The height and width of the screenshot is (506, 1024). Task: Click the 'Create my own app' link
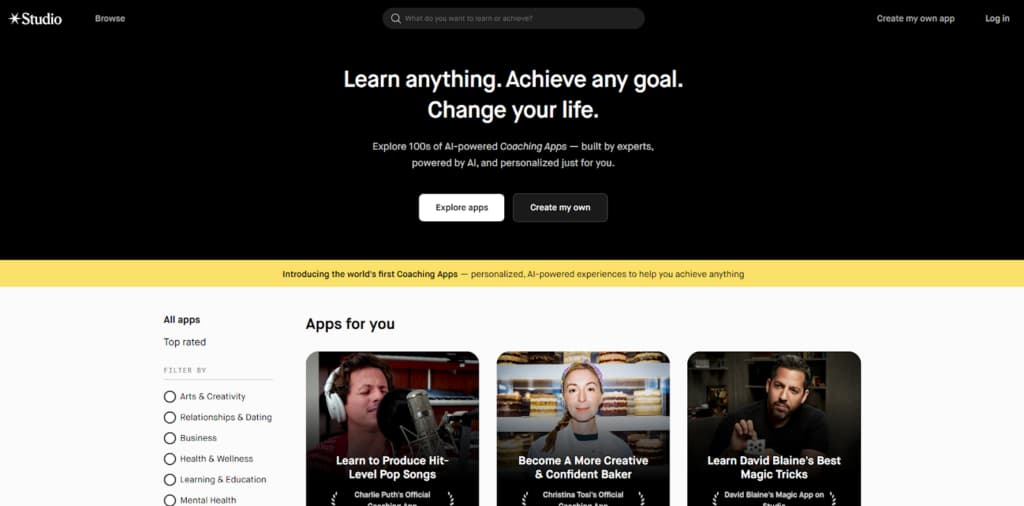point(916,18)
